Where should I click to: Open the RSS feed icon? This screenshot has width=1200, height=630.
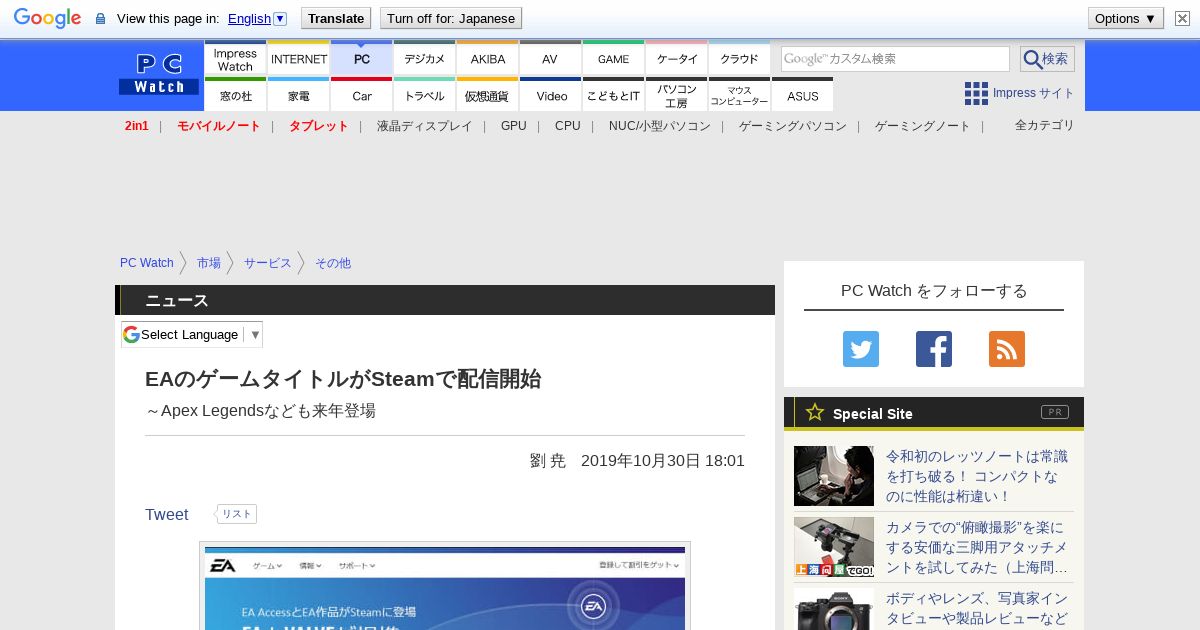pyautogui.click(x=1007, y=349)
